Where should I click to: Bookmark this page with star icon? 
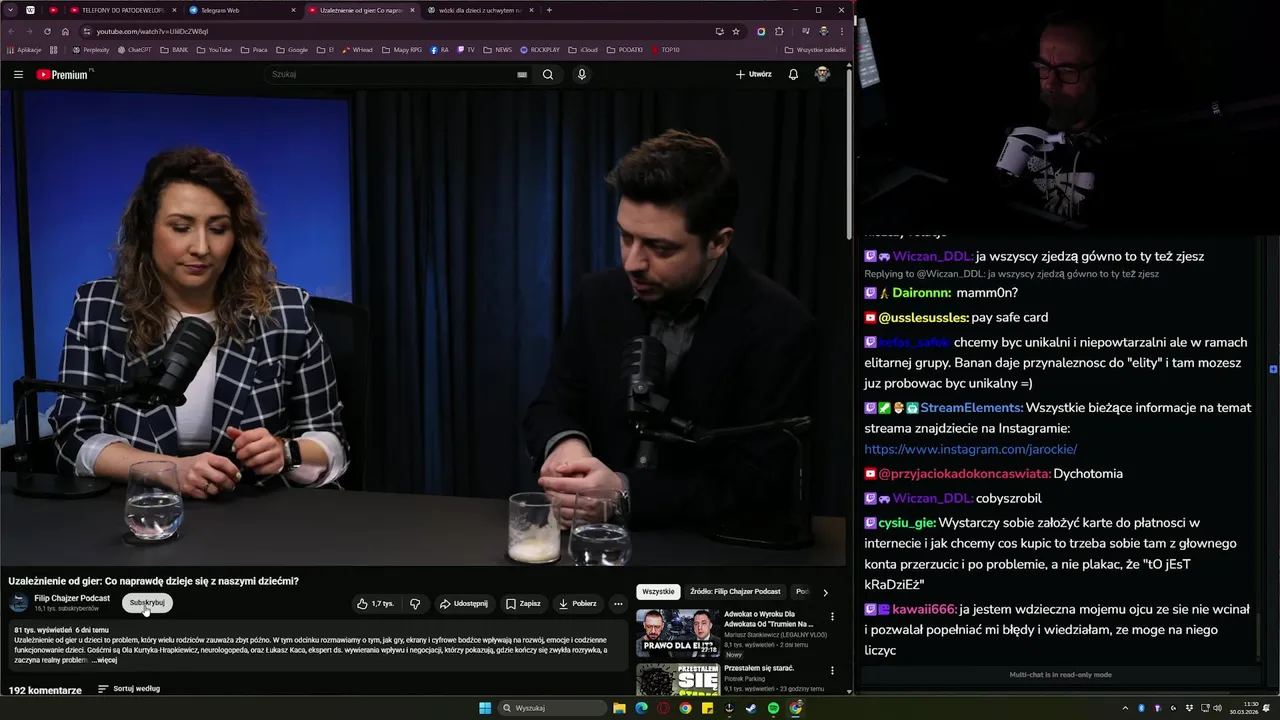[736, 31]
